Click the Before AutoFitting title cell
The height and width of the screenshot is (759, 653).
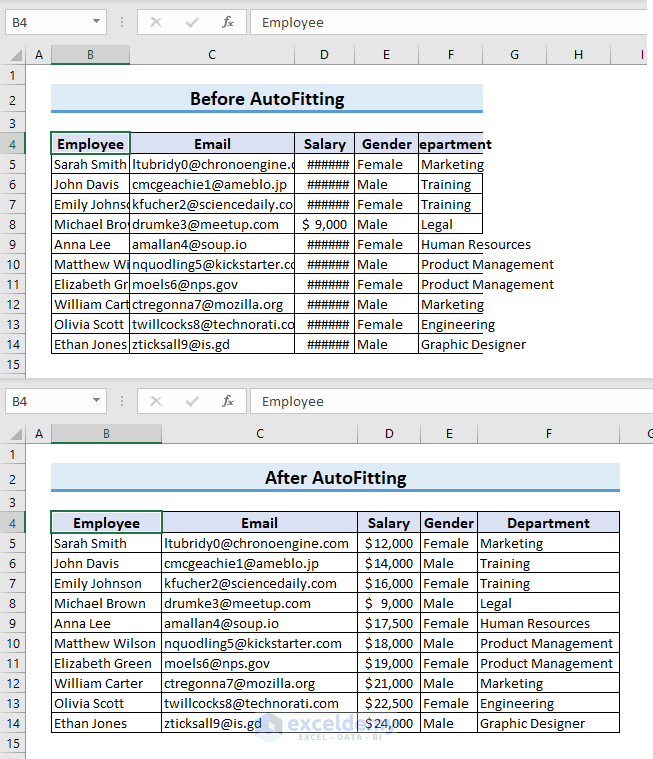point(267,99)
